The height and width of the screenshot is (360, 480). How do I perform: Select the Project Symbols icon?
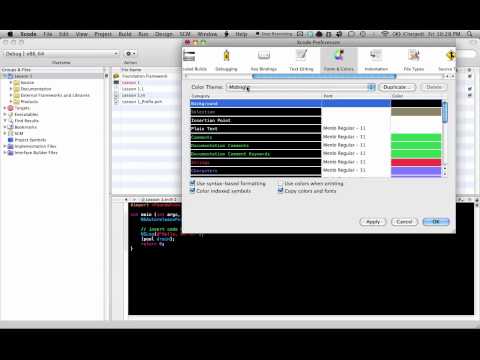11,140
